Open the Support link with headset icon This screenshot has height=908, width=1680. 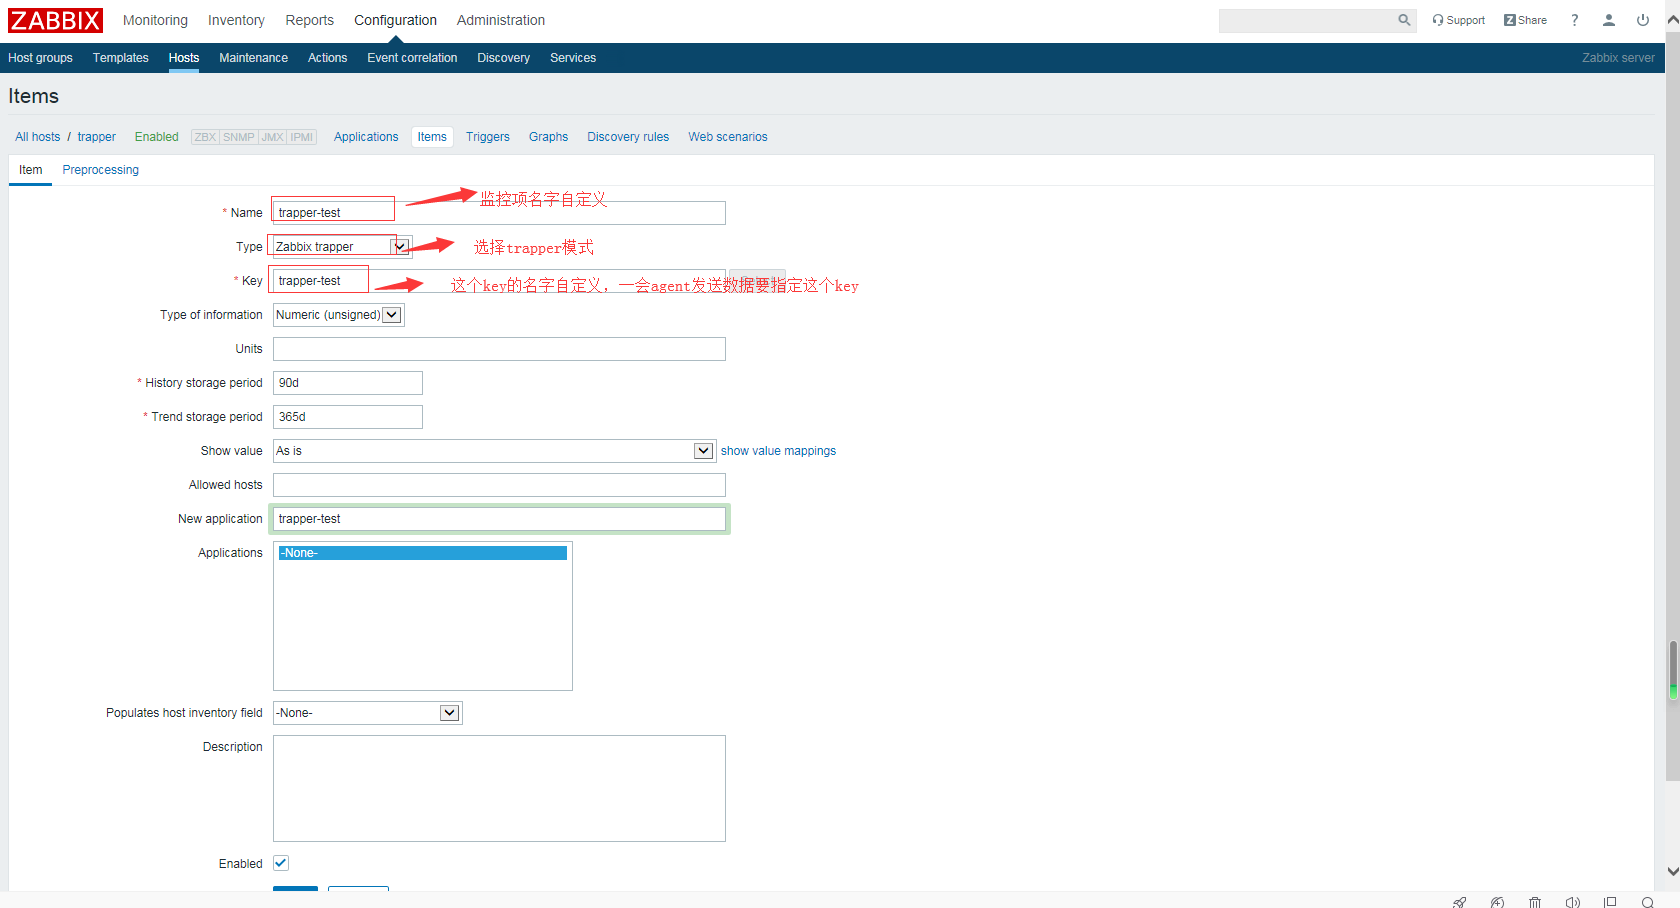coord(1458,20)
